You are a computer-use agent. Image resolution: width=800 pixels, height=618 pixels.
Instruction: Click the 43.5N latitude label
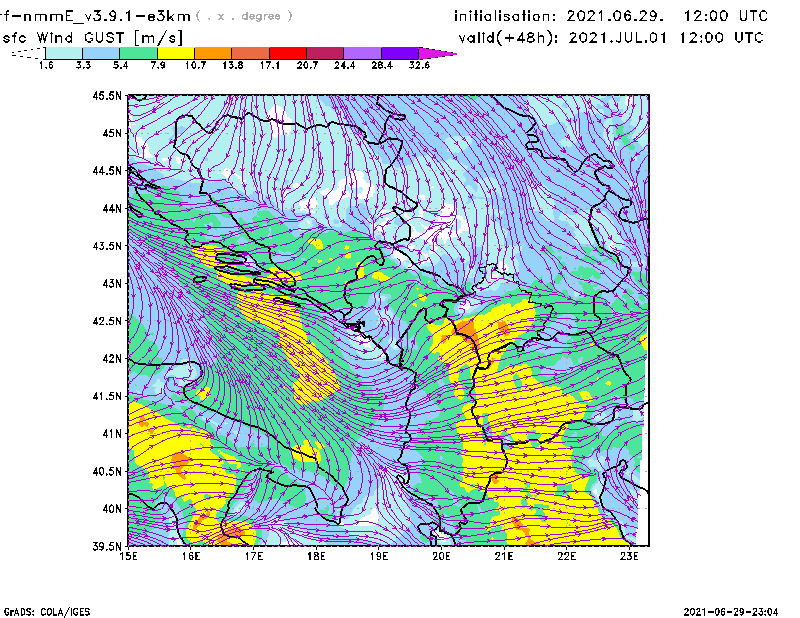tap(108, 246)
